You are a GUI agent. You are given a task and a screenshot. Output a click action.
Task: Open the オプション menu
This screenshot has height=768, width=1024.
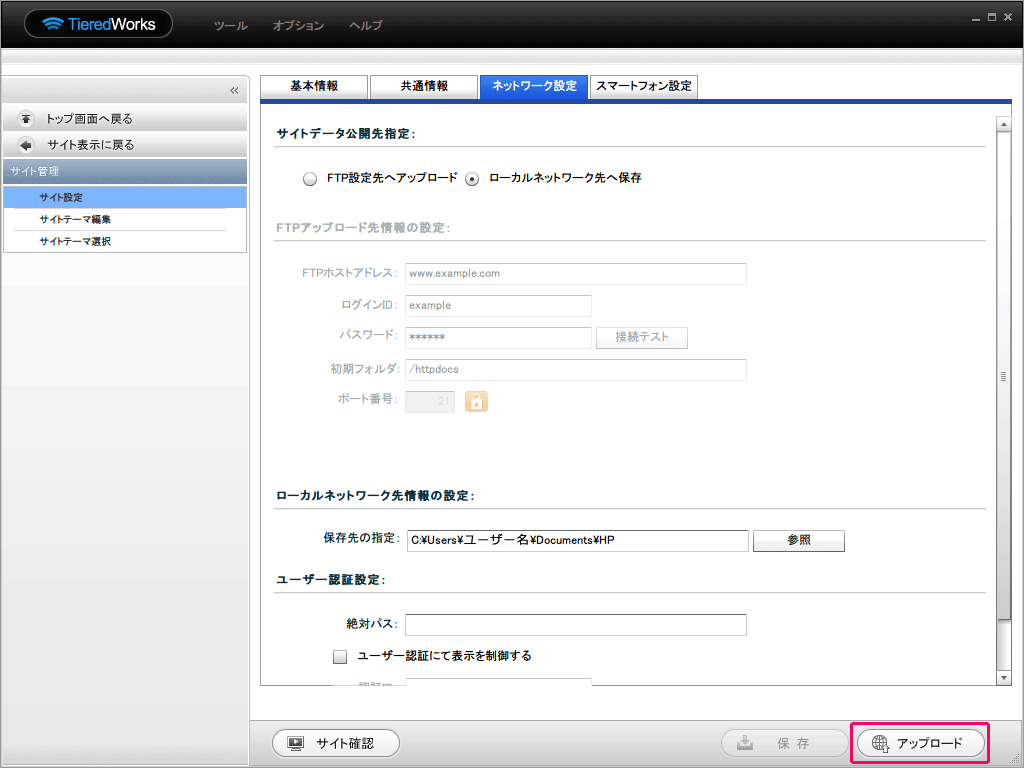point(298,26)
